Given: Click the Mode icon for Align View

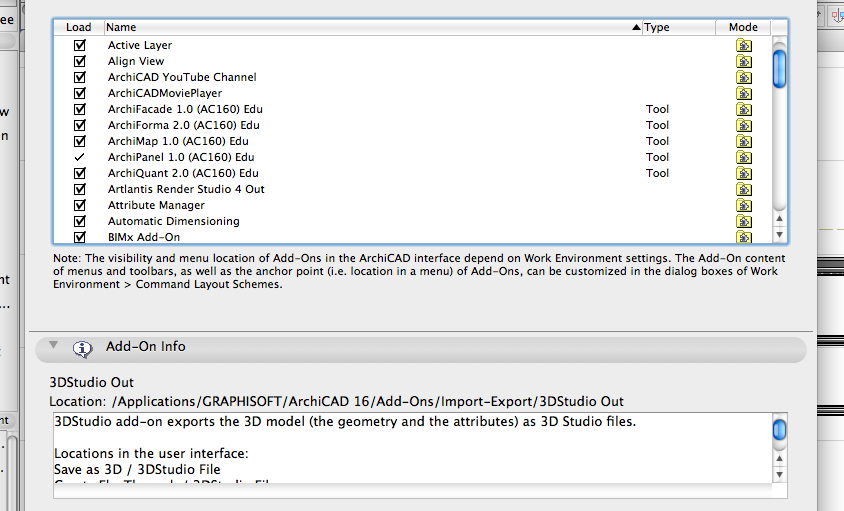Looking at the screenshot, I should pos(744,61).
